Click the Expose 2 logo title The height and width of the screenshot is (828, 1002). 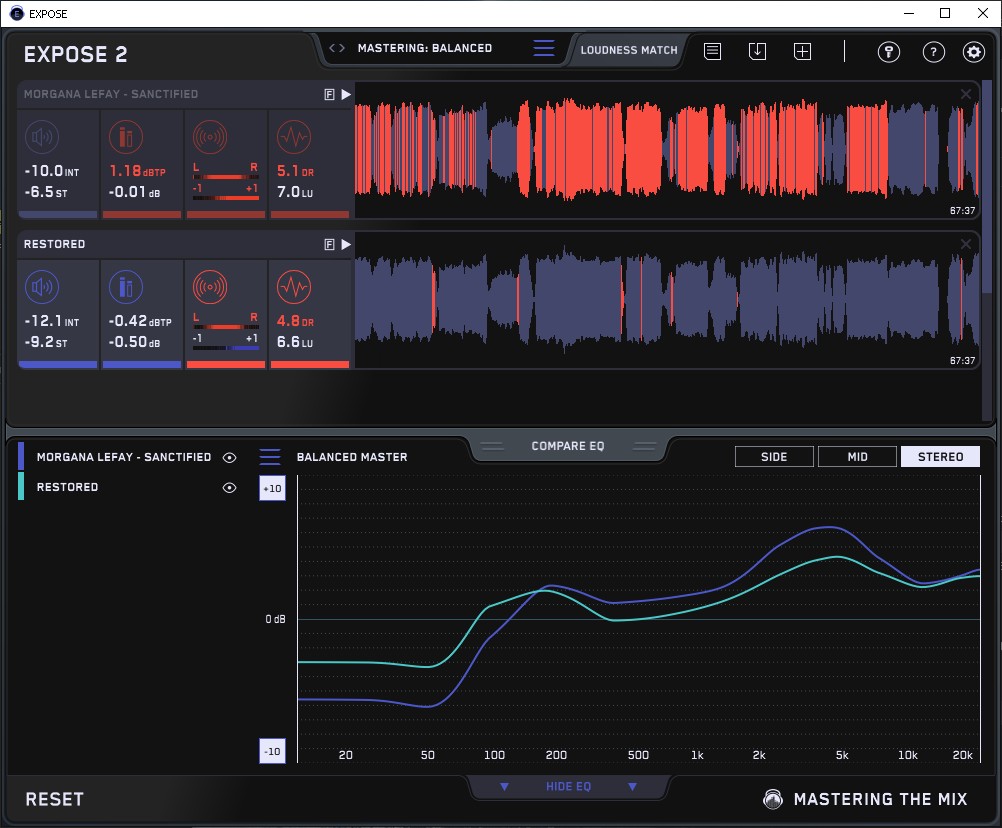click(x=75, y=54)
